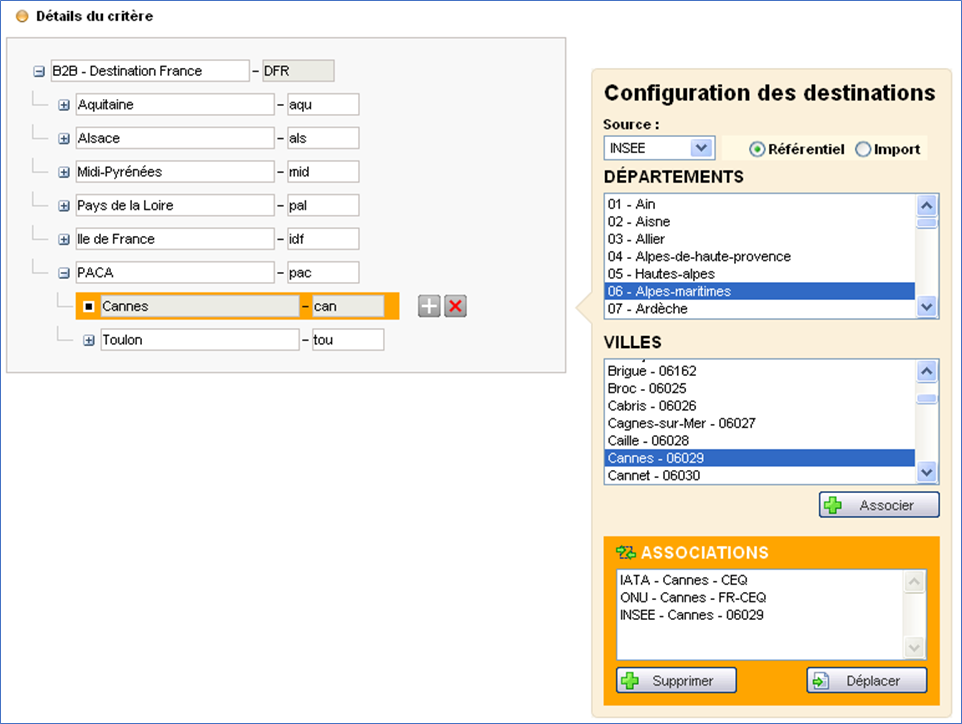This screenshot has width=962, height=724.
Task: Click the gray plus icon beside Cannes
Action: coord(428,306)
